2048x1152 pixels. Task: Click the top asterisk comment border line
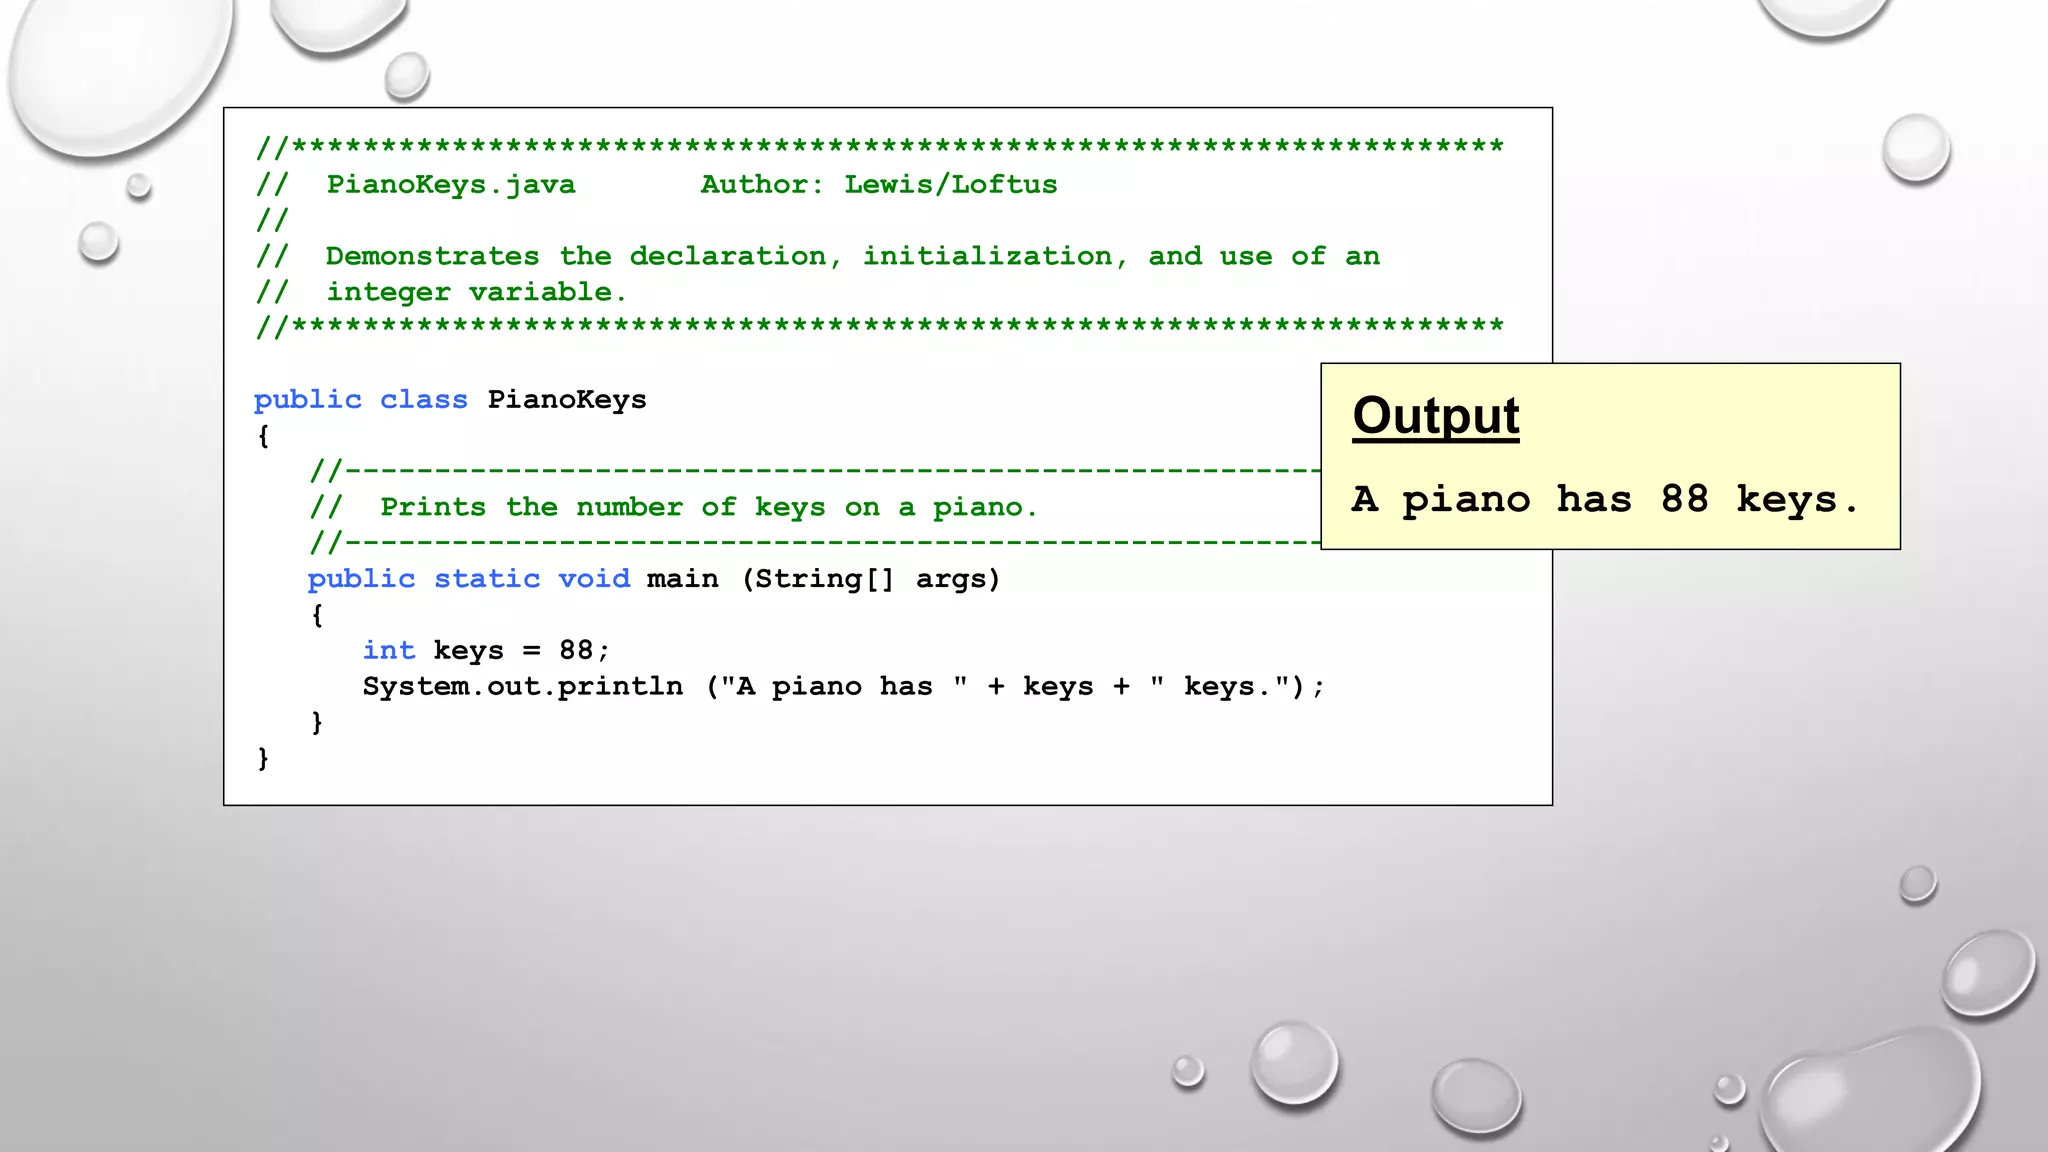click(880, 148)
